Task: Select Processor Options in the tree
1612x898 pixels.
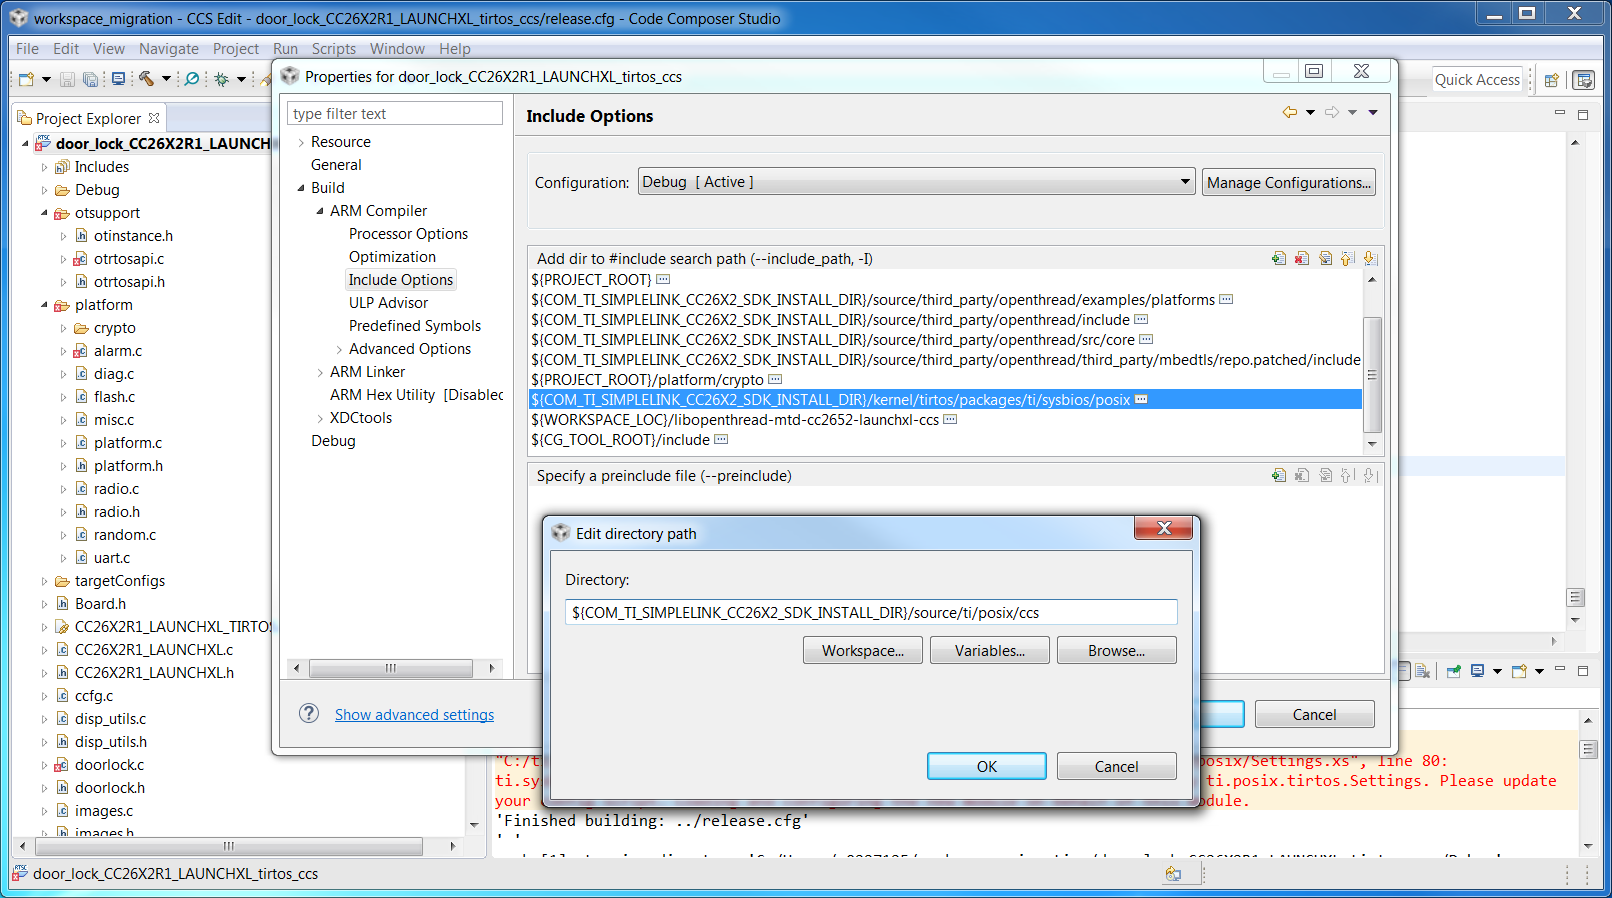Action: (x=408, y=234)
